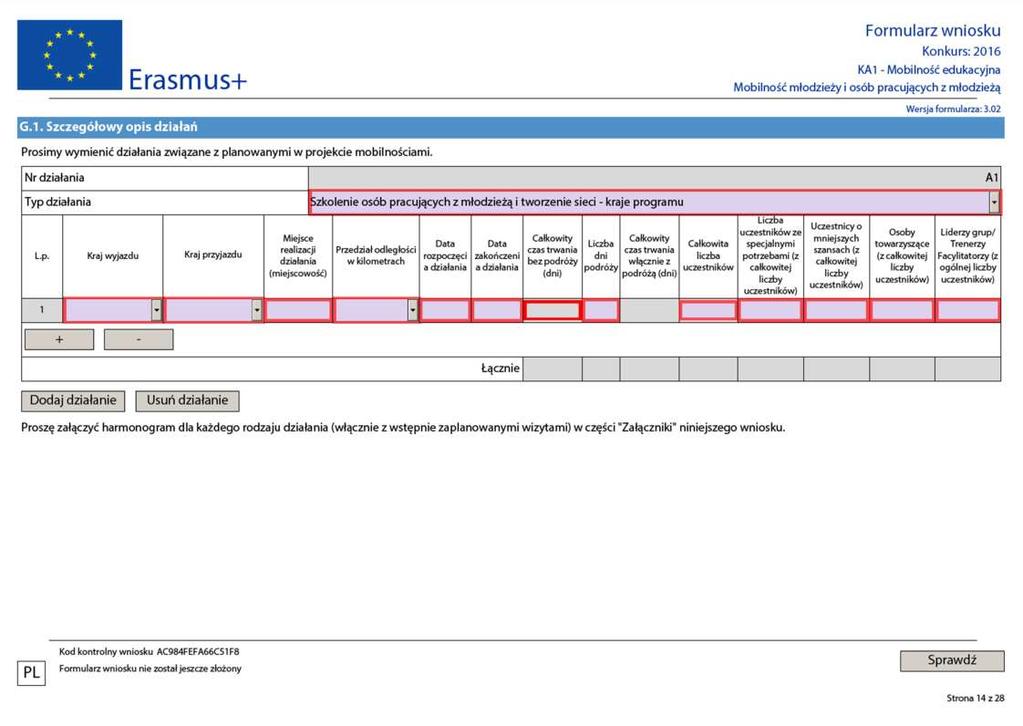Click the Sprawdź button
This screenshot has width=1023, height=726.
952,660
